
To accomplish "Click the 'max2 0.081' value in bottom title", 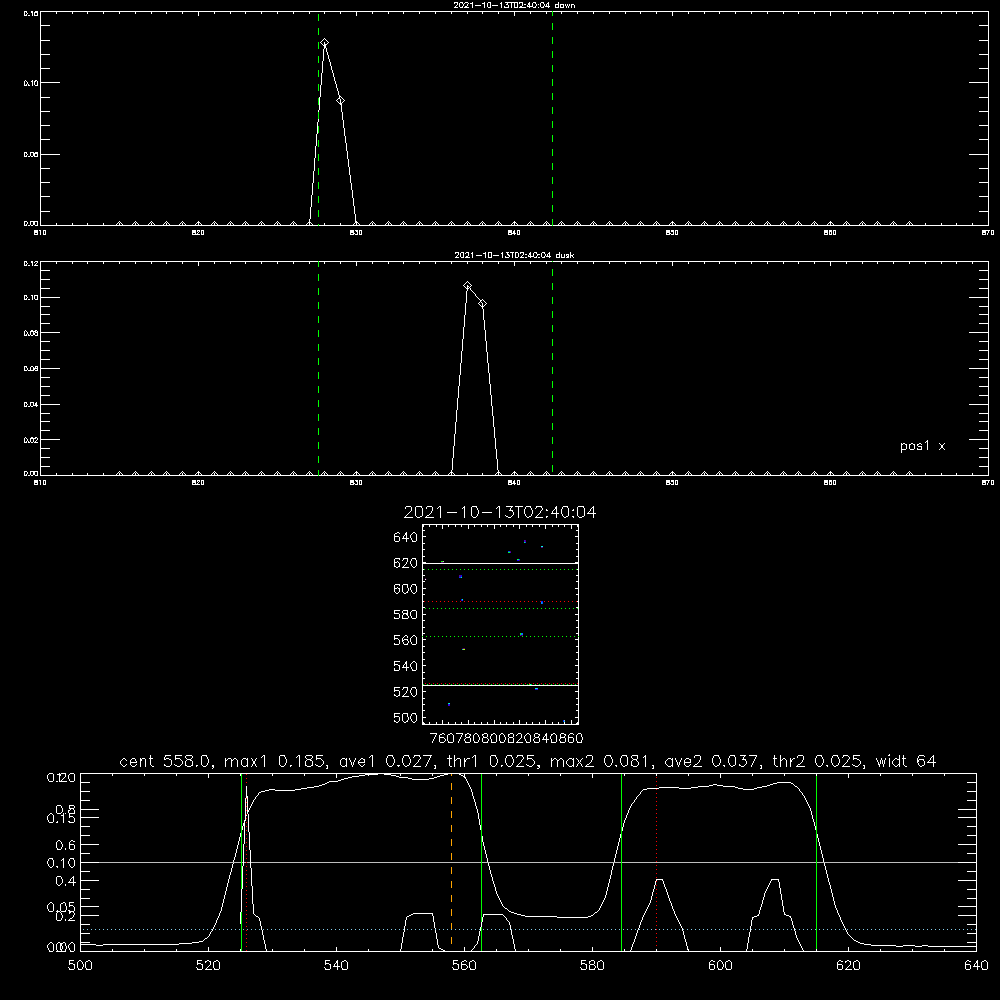I will coord(600,761).
